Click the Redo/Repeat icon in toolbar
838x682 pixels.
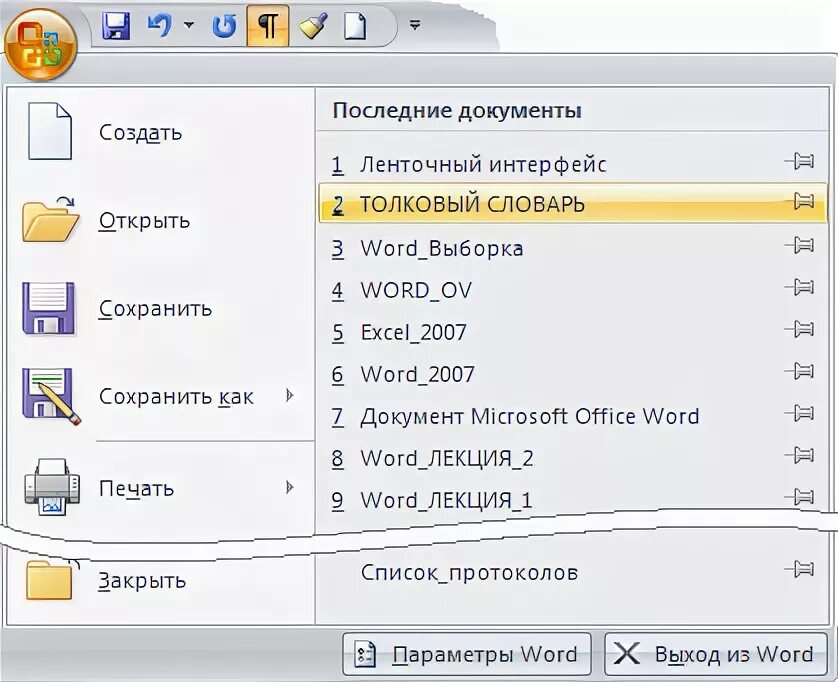point(224,26)
